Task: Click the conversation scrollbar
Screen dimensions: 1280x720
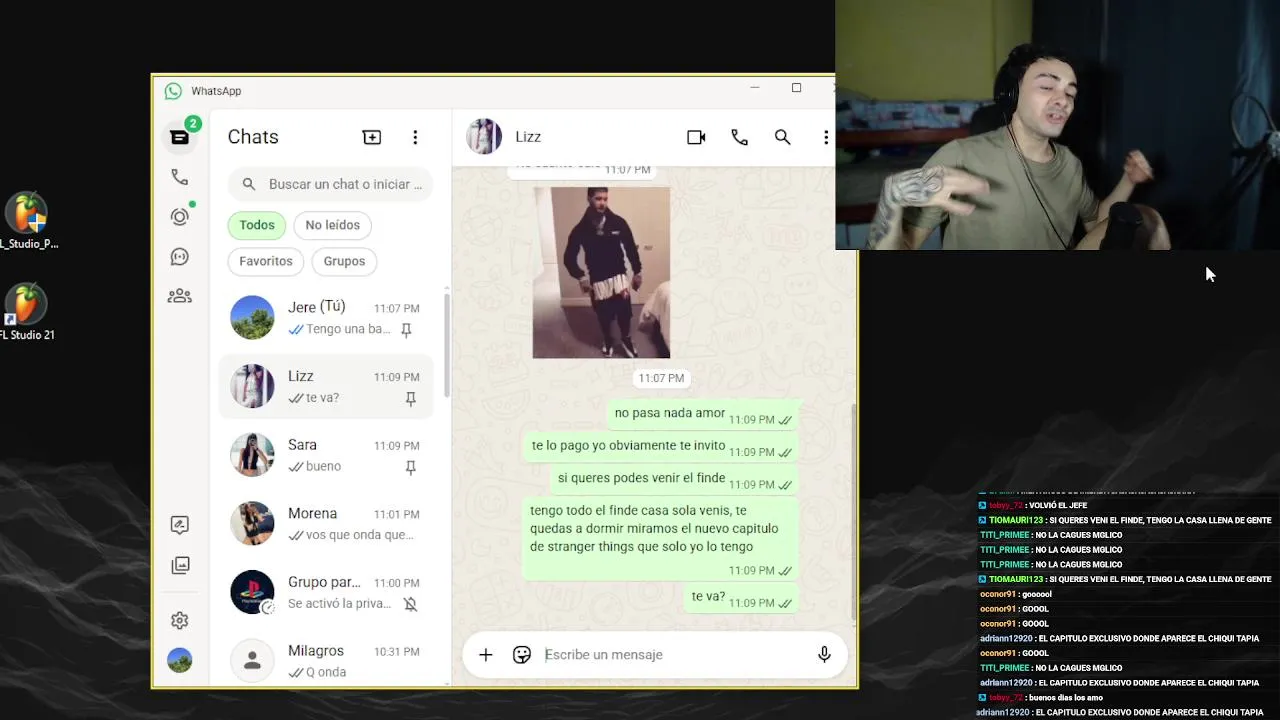Action: tap(853, 512)
